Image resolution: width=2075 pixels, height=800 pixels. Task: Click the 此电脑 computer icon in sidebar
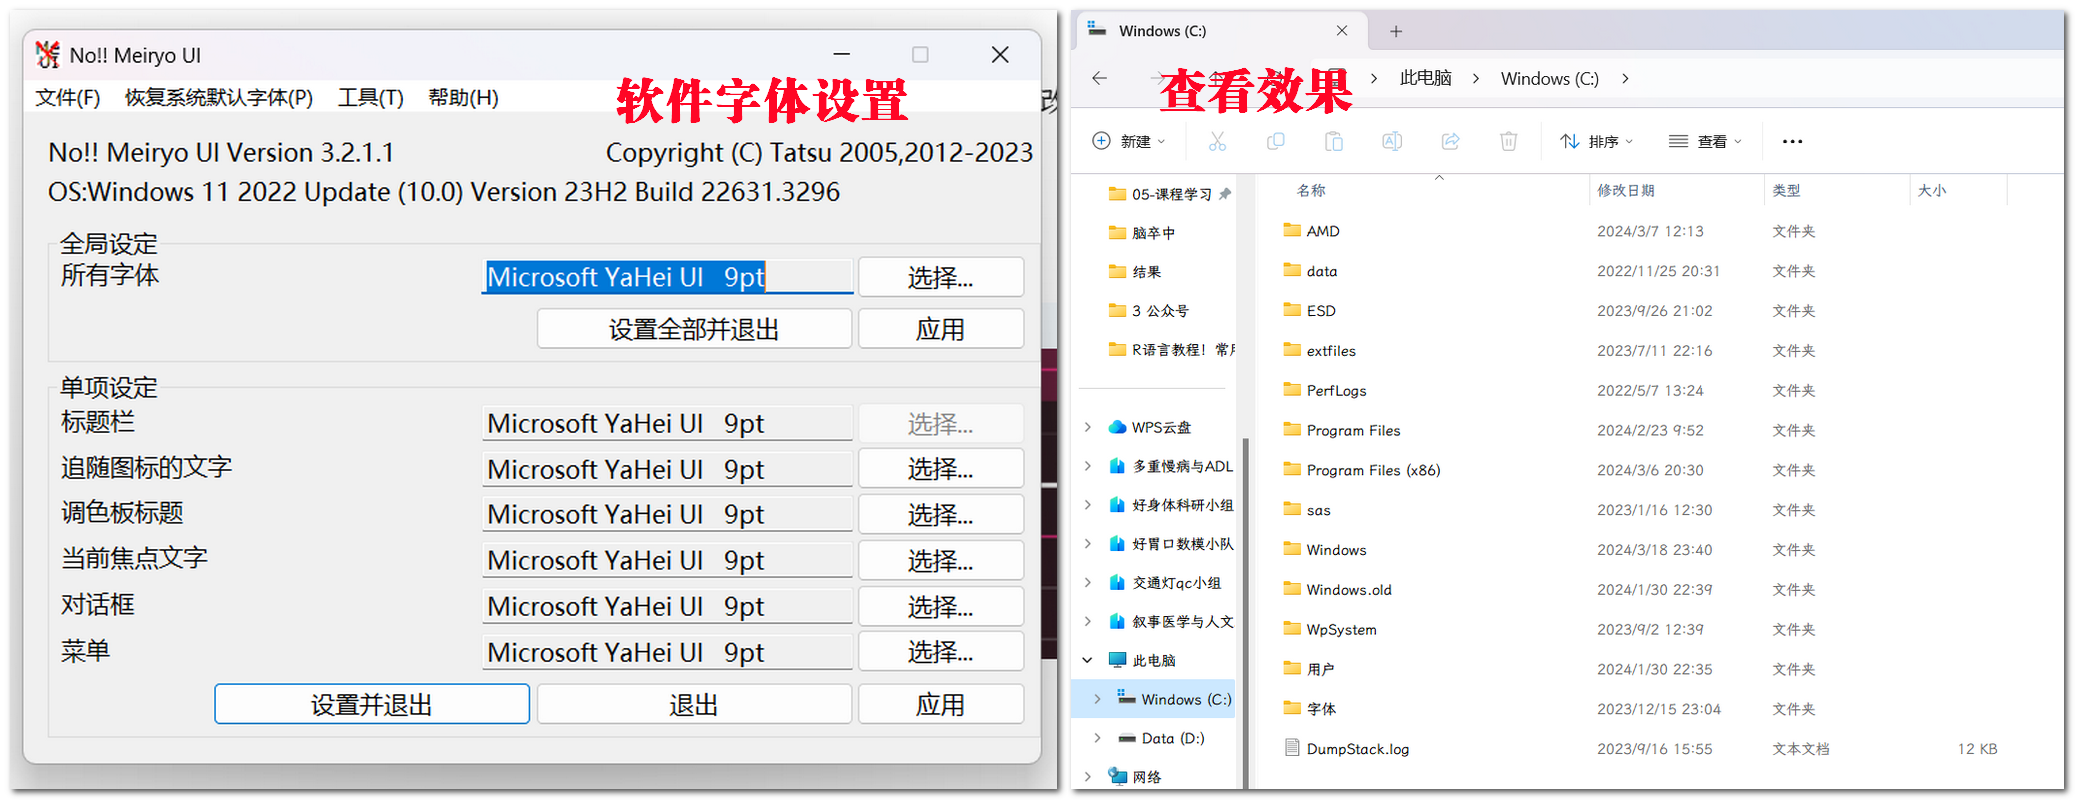[x=1117, y=660]
